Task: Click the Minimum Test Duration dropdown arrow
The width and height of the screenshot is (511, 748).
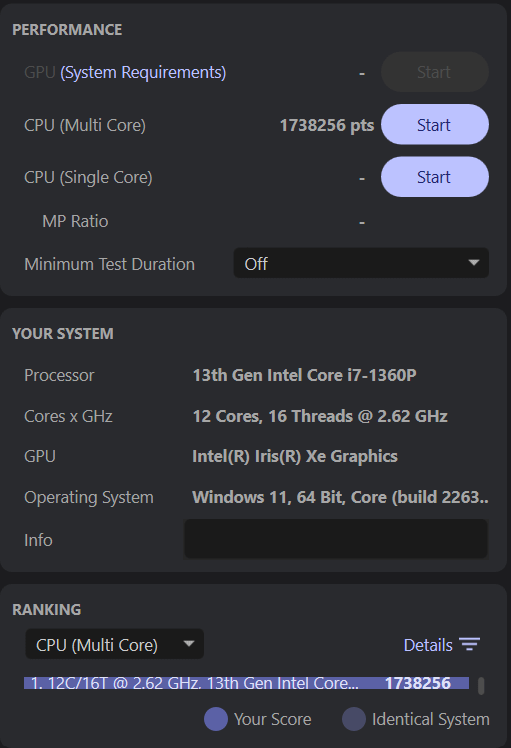Action: click(473, 263)
